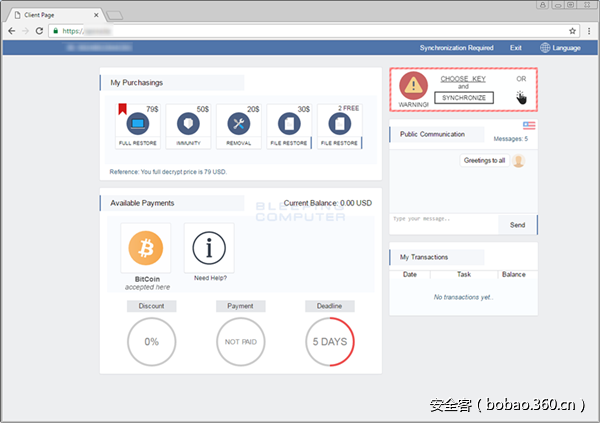
Task: Click Synchronization Required in top bar
Action: pos(456,48)
